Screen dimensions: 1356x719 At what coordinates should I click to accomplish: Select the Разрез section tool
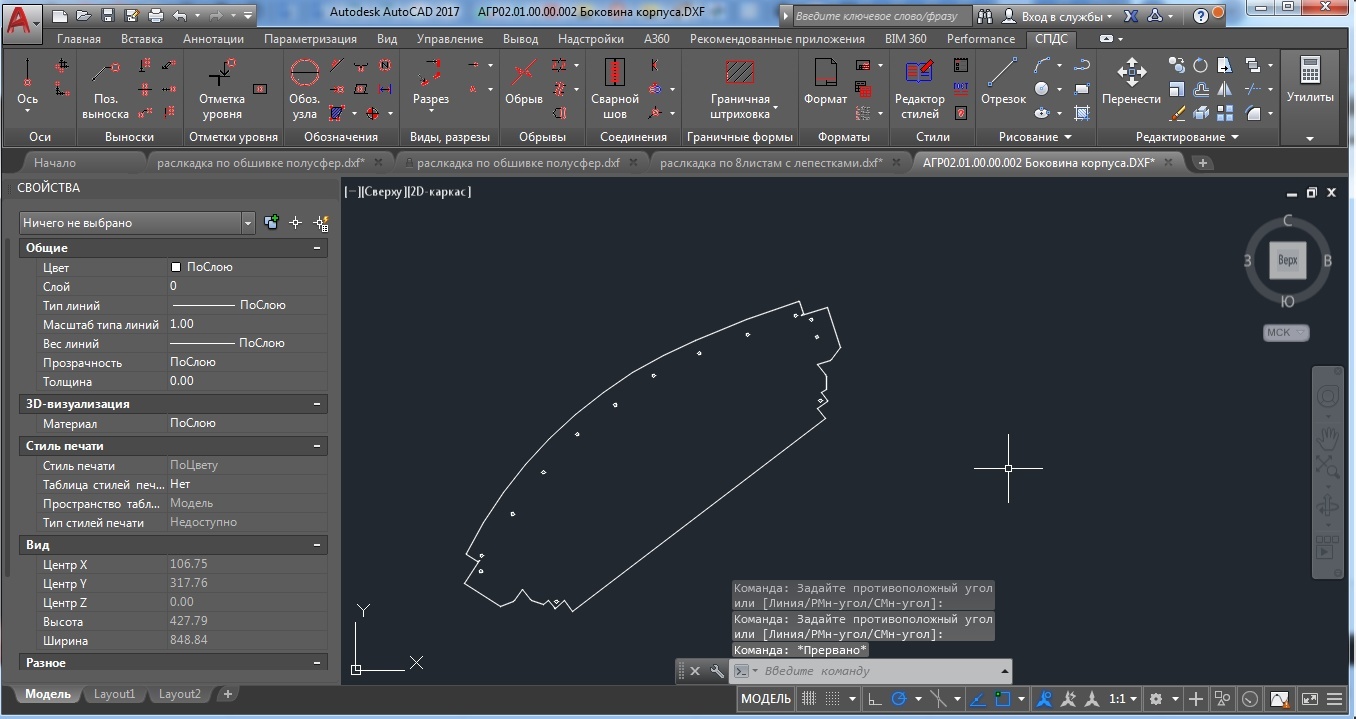tap(431, 85)
